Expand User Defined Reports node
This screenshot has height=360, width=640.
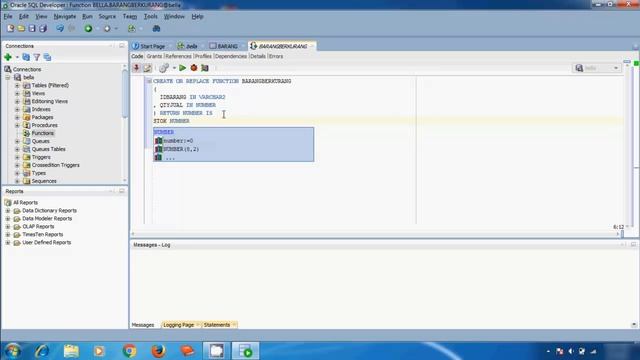tap(7, 242)
